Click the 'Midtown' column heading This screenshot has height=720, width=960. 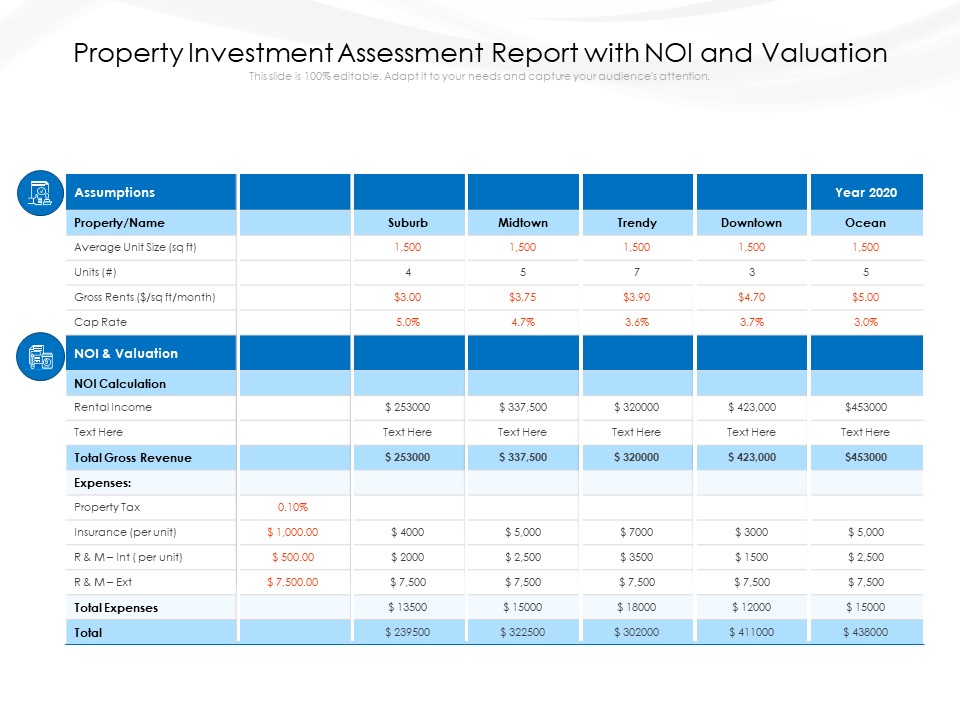tap(523, 223)
